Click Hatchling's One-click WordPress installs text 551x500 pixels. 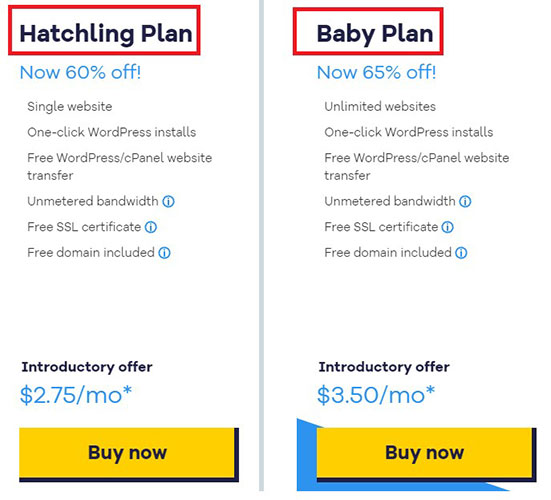(x=112, y=132)
